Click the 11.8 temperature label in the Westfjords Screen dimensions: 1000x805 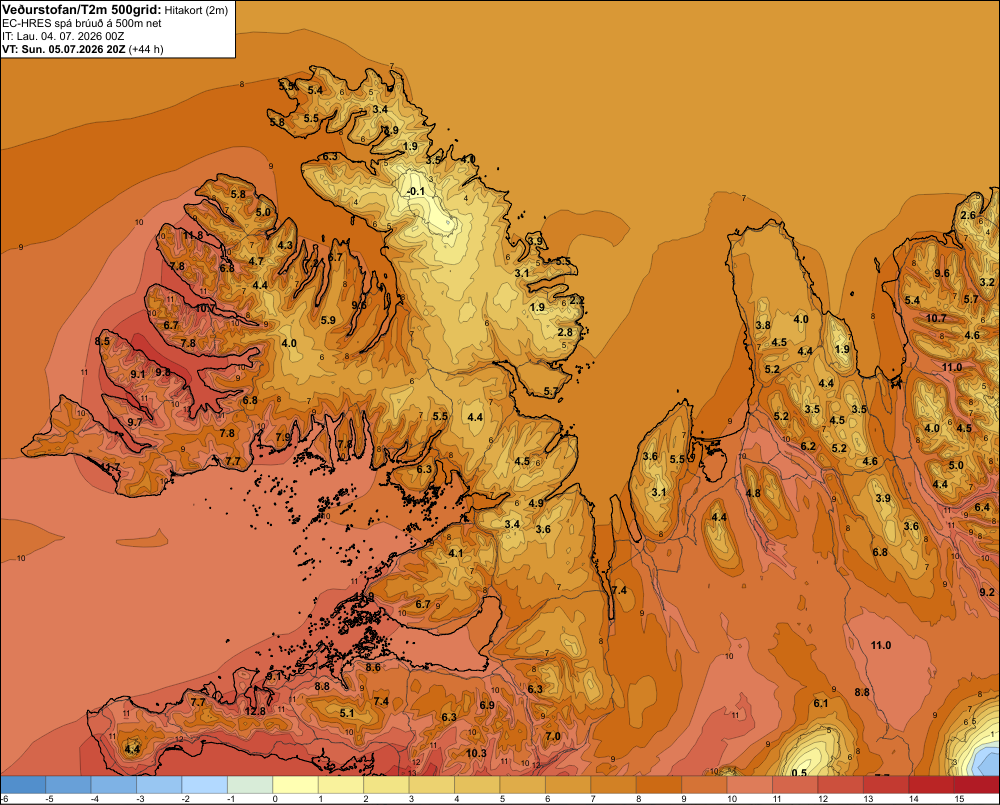point(193,235)
